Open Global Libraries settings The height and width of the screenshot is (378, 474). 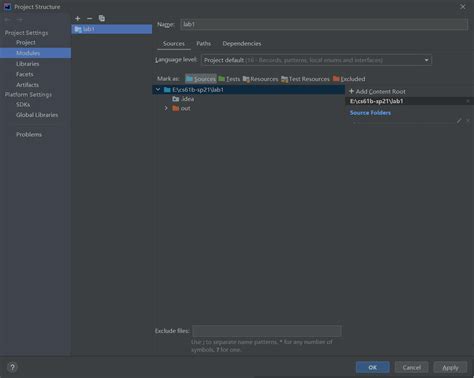click(37, 115)
